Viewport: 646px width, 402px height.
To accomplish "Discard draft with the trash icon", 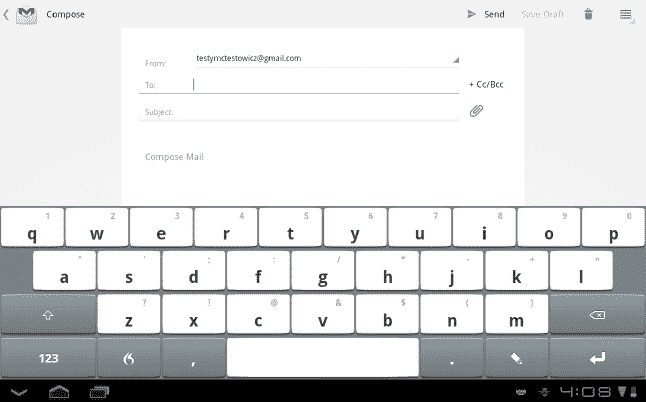I will 588,14.
